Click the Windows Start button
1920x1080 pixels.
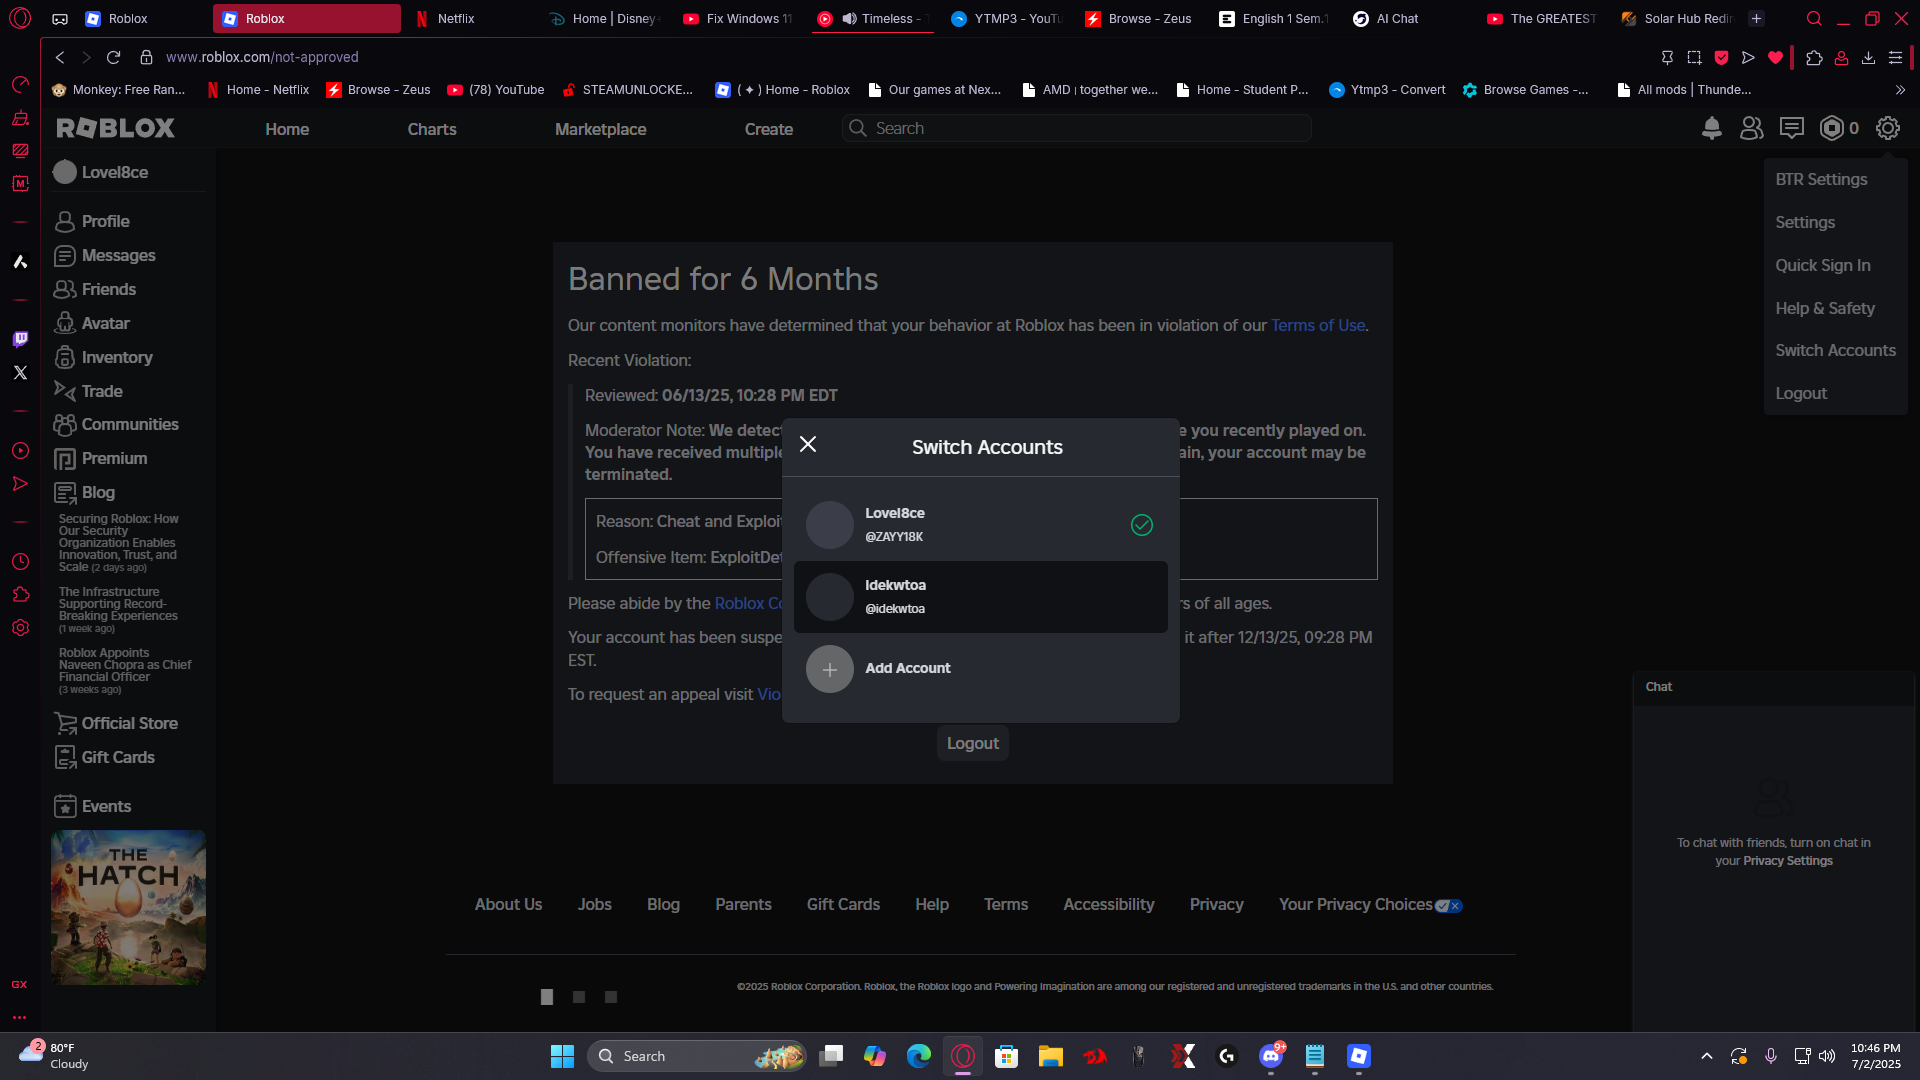(562, 1056)
